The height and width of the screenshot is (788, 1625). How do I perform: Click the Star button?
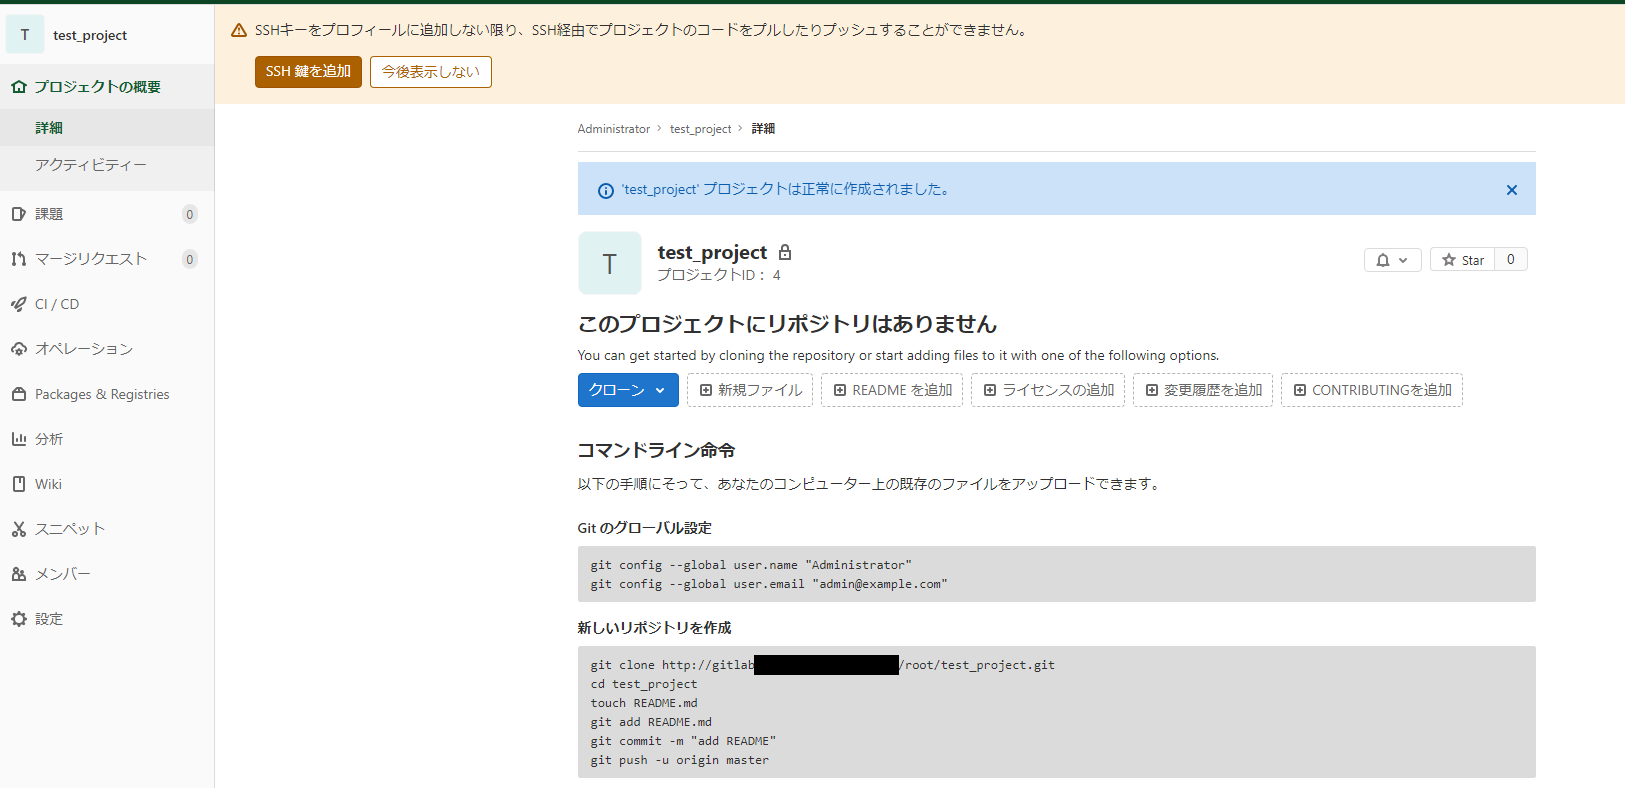coord(1462,260)
